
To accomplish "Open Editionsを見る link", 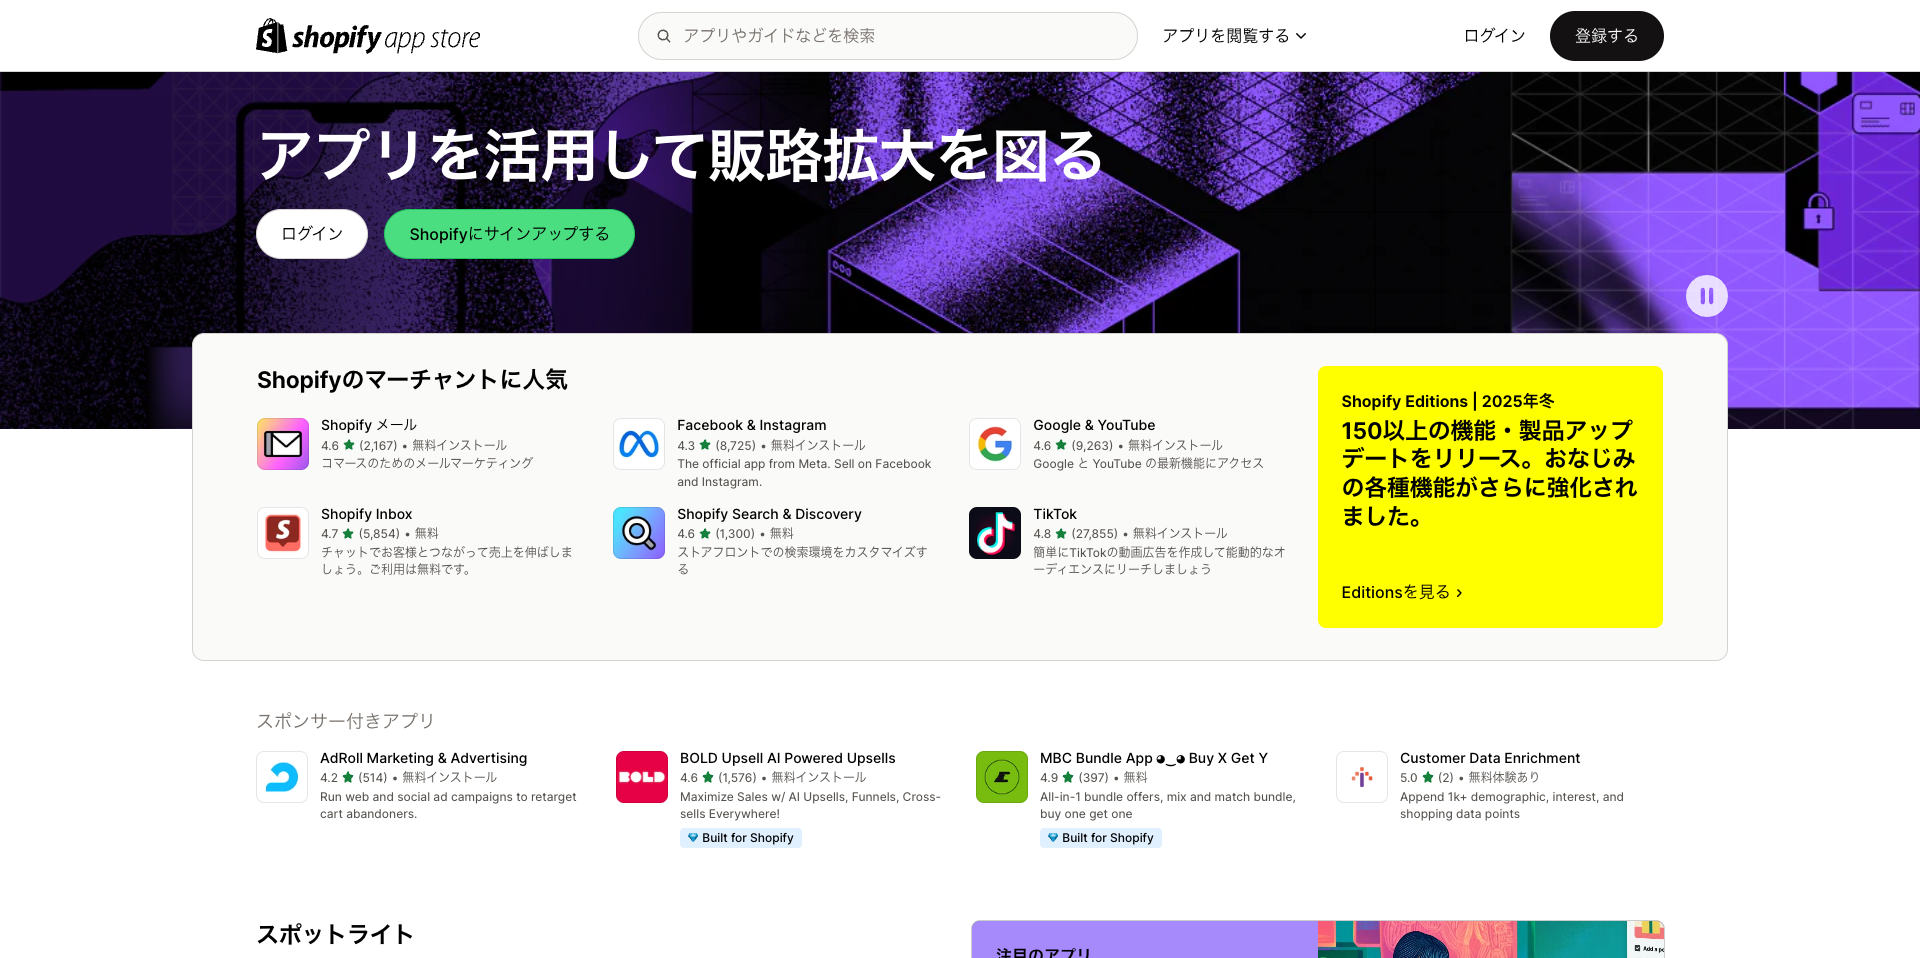I will pyautogui.click(x=1402, y=592).
